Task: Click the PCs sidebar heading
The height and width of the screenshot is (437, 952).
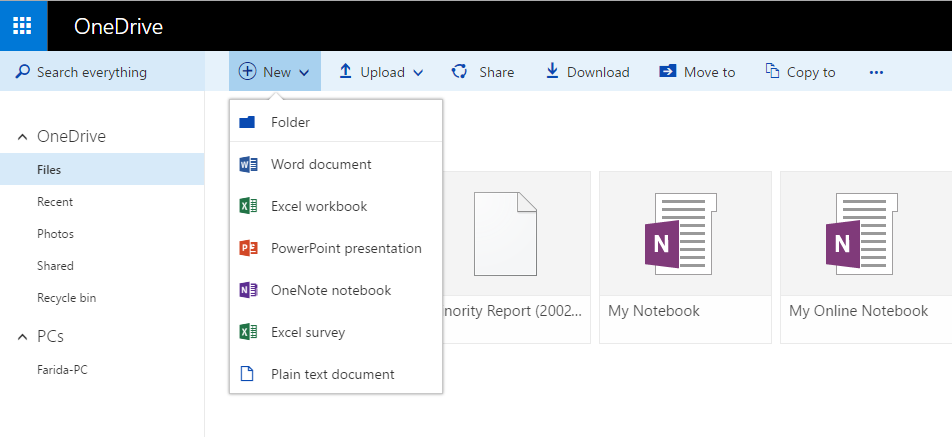Action: click(50, 336)
